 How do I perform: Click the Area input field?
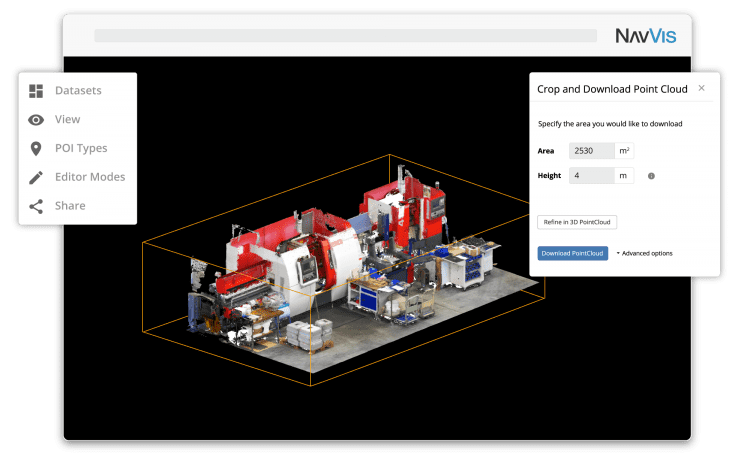coord(591,151)
